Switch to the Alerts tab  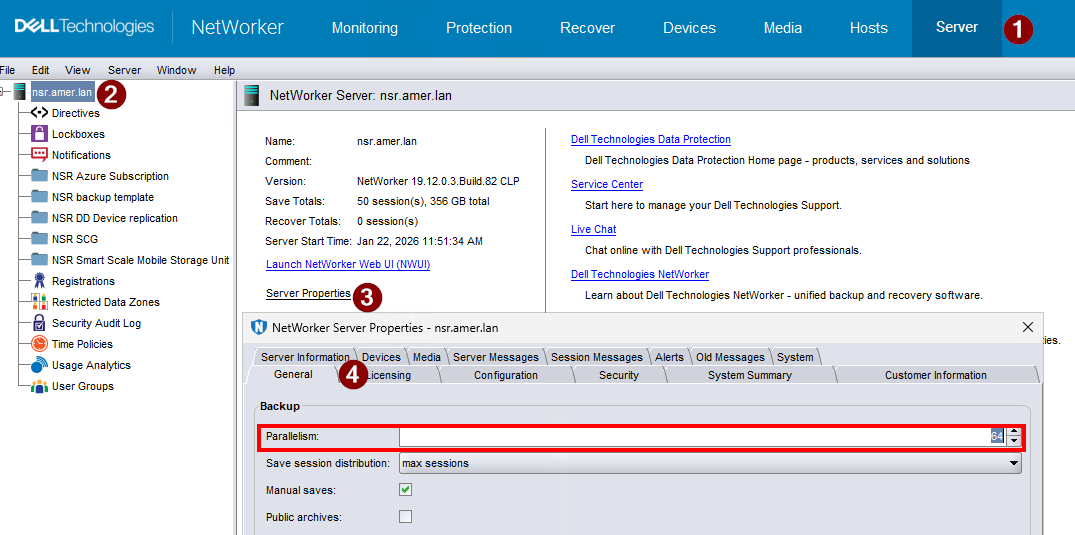(669, 357)
